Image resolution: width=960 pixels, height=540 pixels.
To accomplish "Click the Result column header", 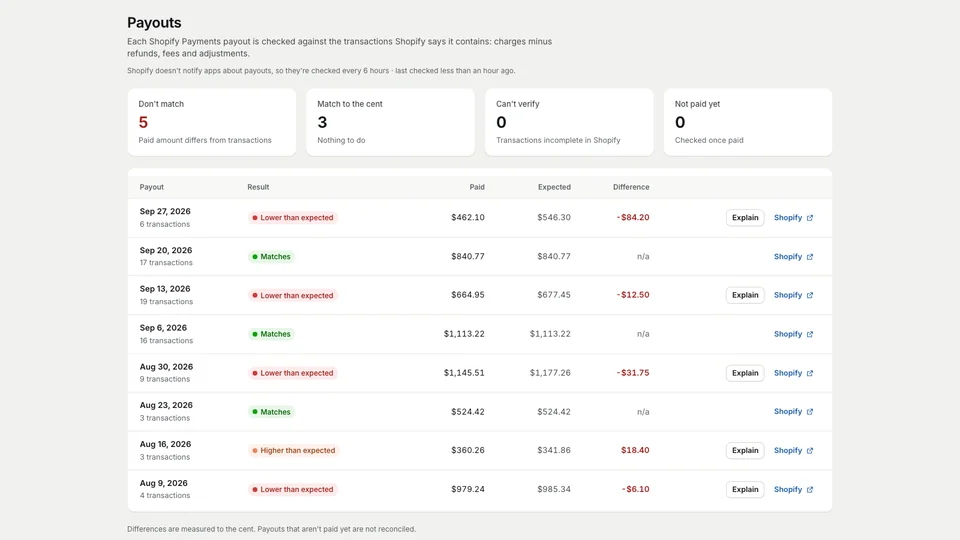I will (x=258, y=187).
